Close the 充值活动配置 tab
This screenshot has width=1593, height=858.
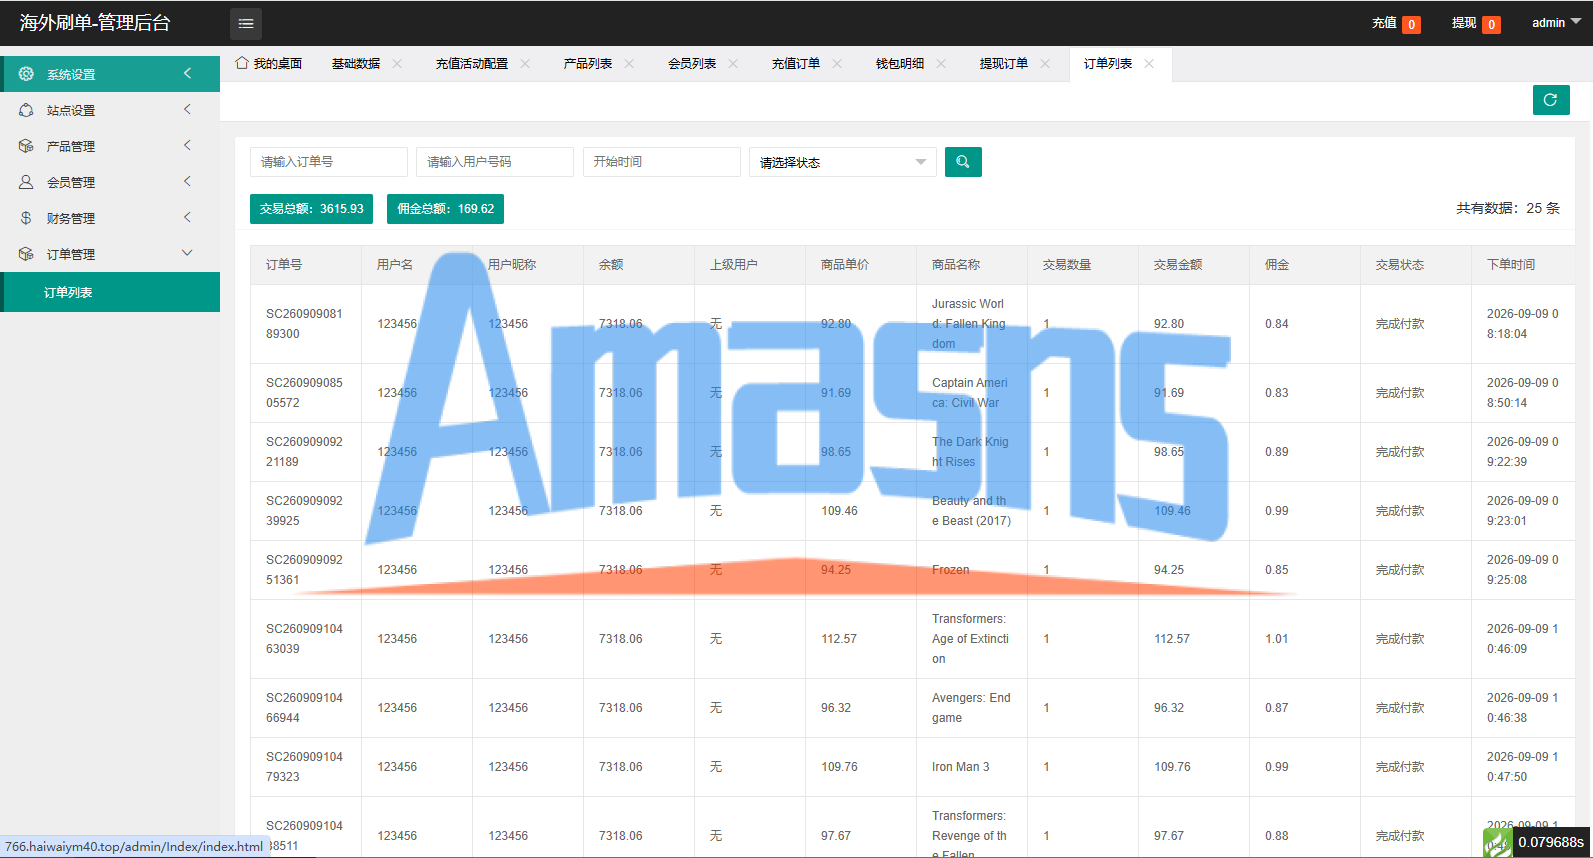525,63
